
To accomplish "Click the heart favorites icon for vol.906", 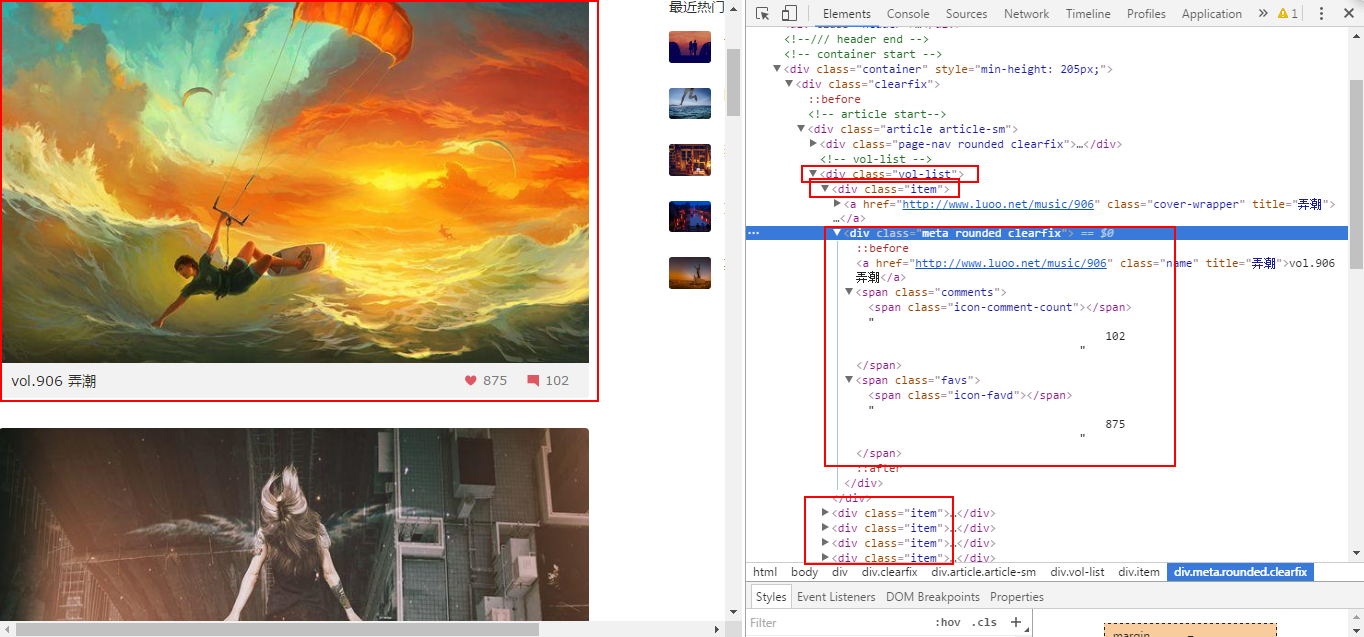I will [470, 380].
